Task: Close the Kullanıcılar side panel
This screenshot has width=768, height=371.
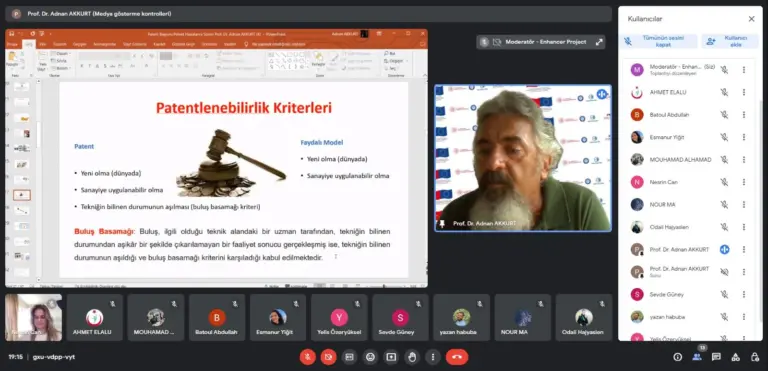Action: (751, 19)
